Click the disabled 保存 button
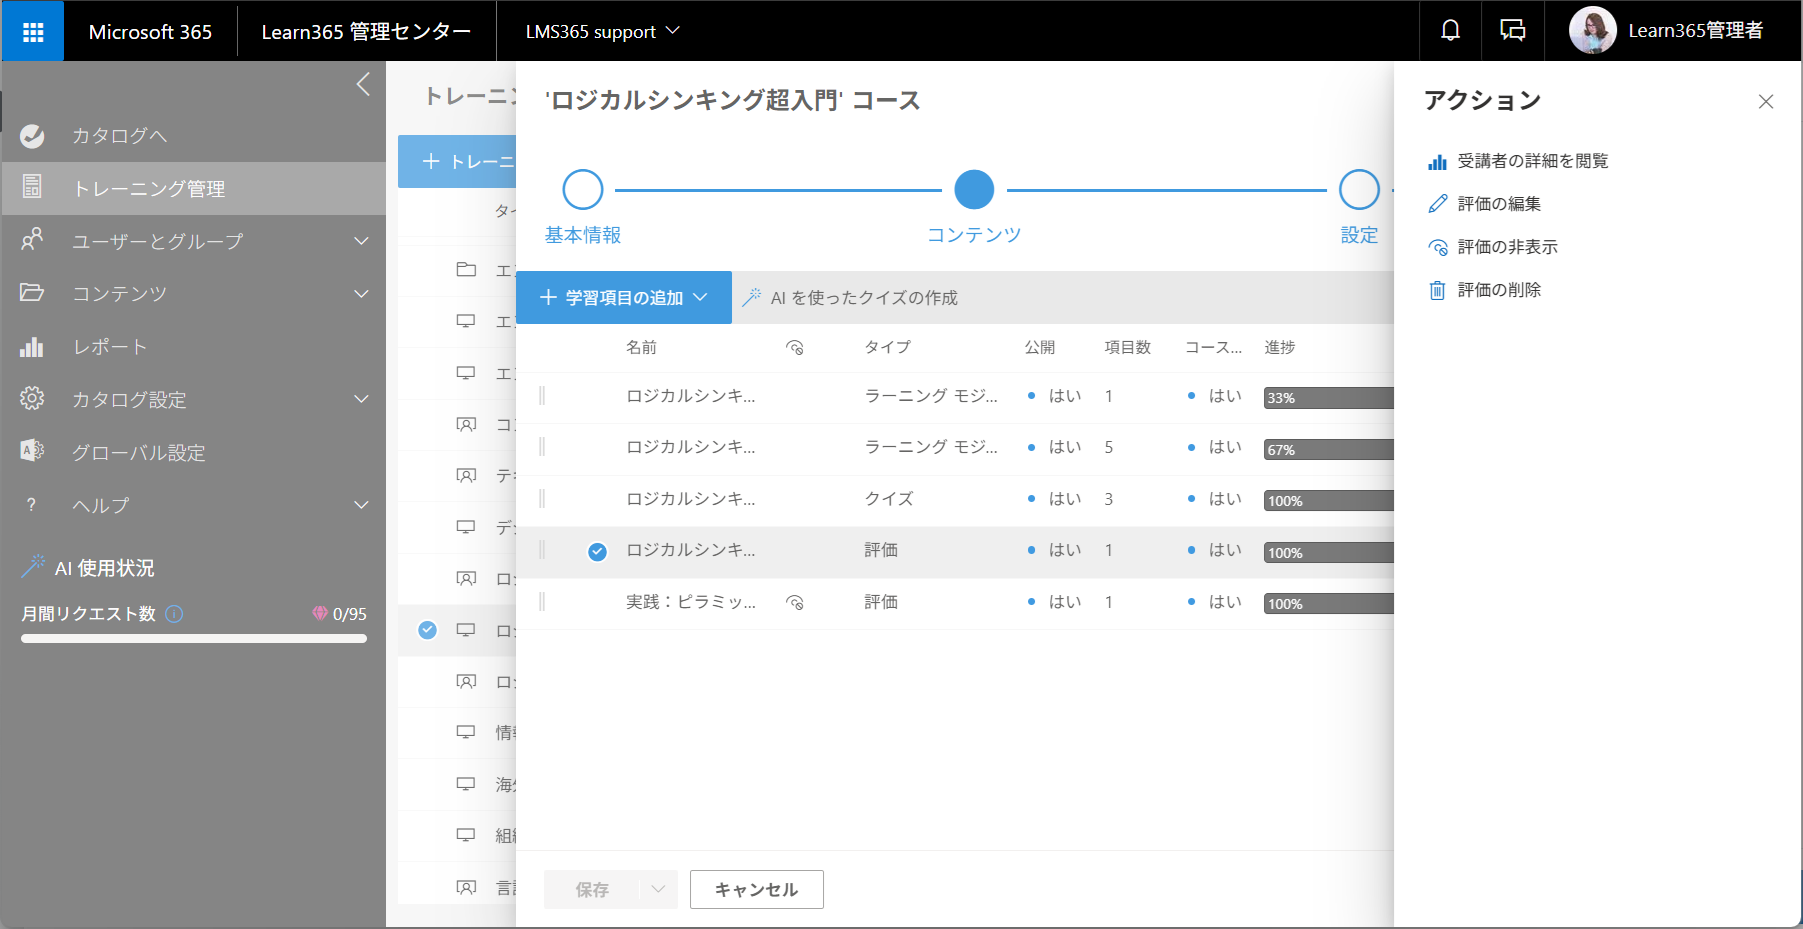 pyautogui.click(x=592, y=890)
